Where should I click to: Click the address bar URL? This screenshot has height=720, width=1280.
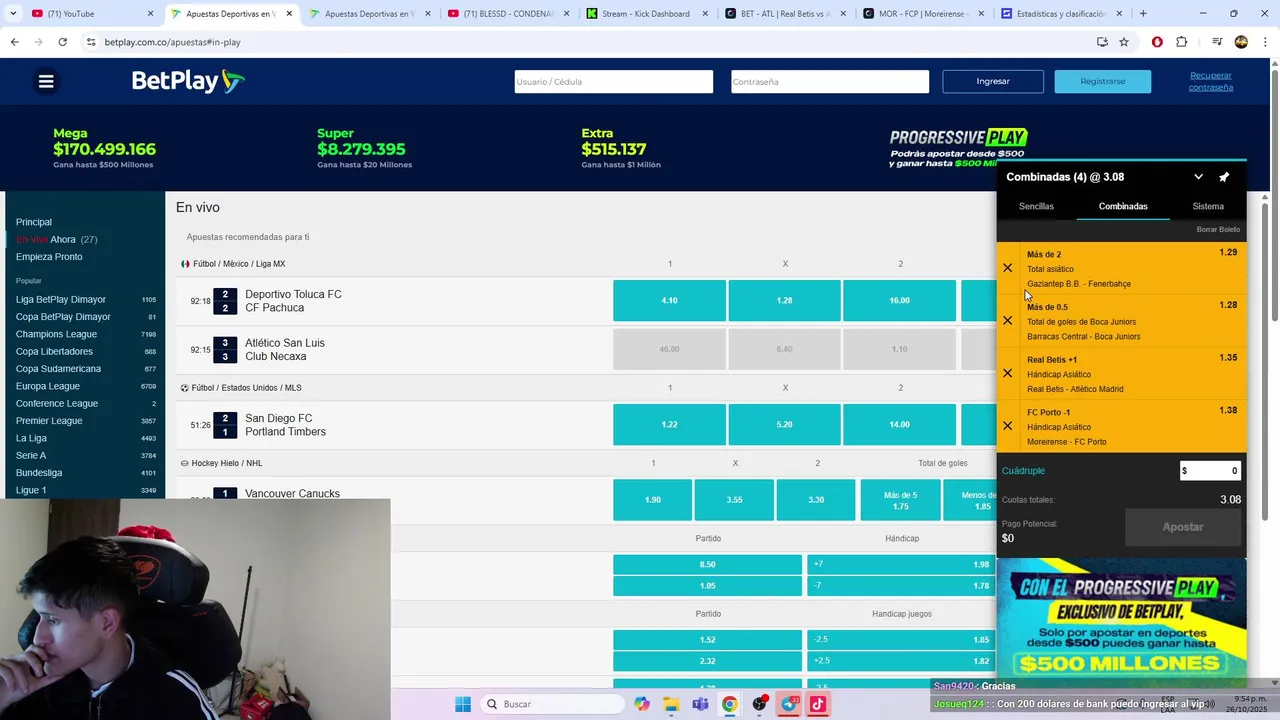(x=172, y=42)
